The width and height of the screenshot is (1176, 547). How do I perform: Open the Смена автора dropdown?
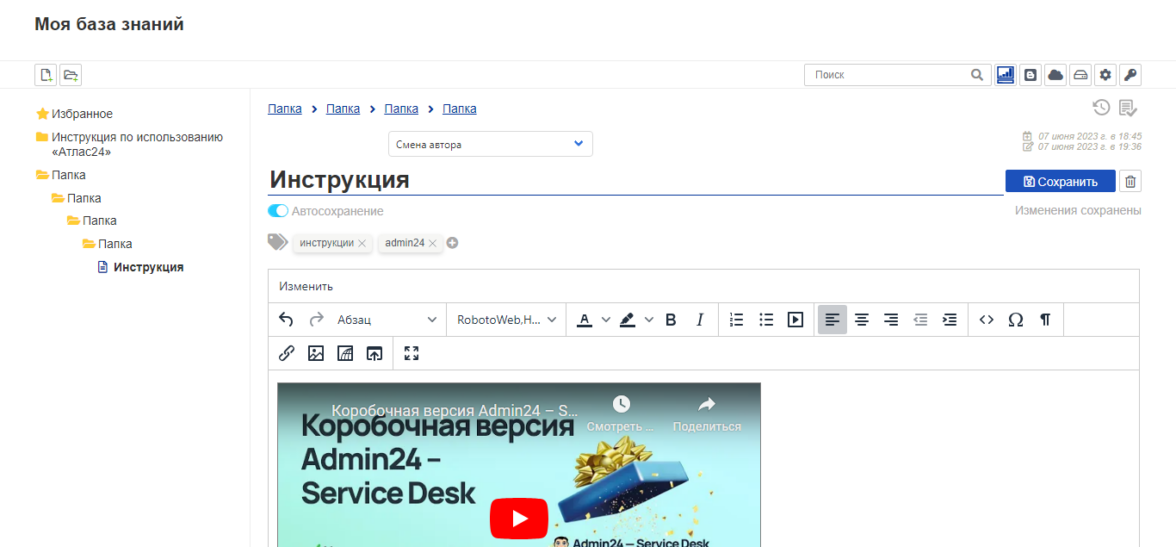click(x=490, y=144)
